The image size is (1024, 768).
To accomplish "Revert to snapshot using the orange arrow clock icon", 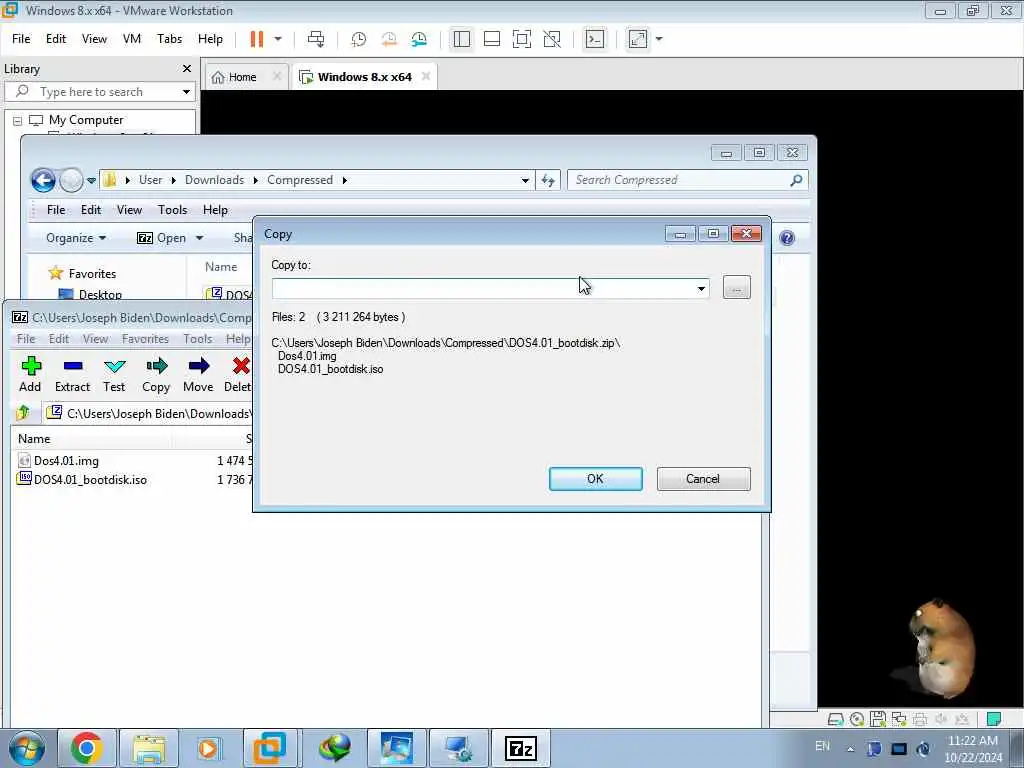I will [x=389, y=39].
